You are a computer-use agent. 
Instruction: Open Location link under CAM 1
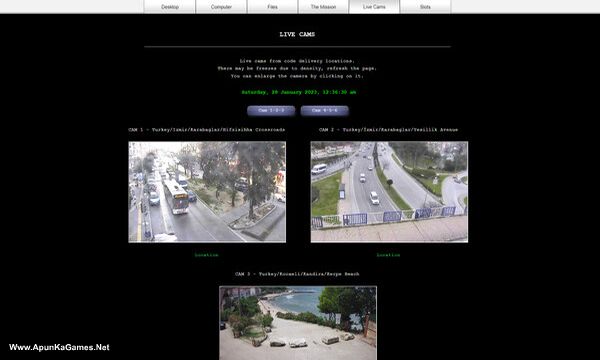[207, 255]
